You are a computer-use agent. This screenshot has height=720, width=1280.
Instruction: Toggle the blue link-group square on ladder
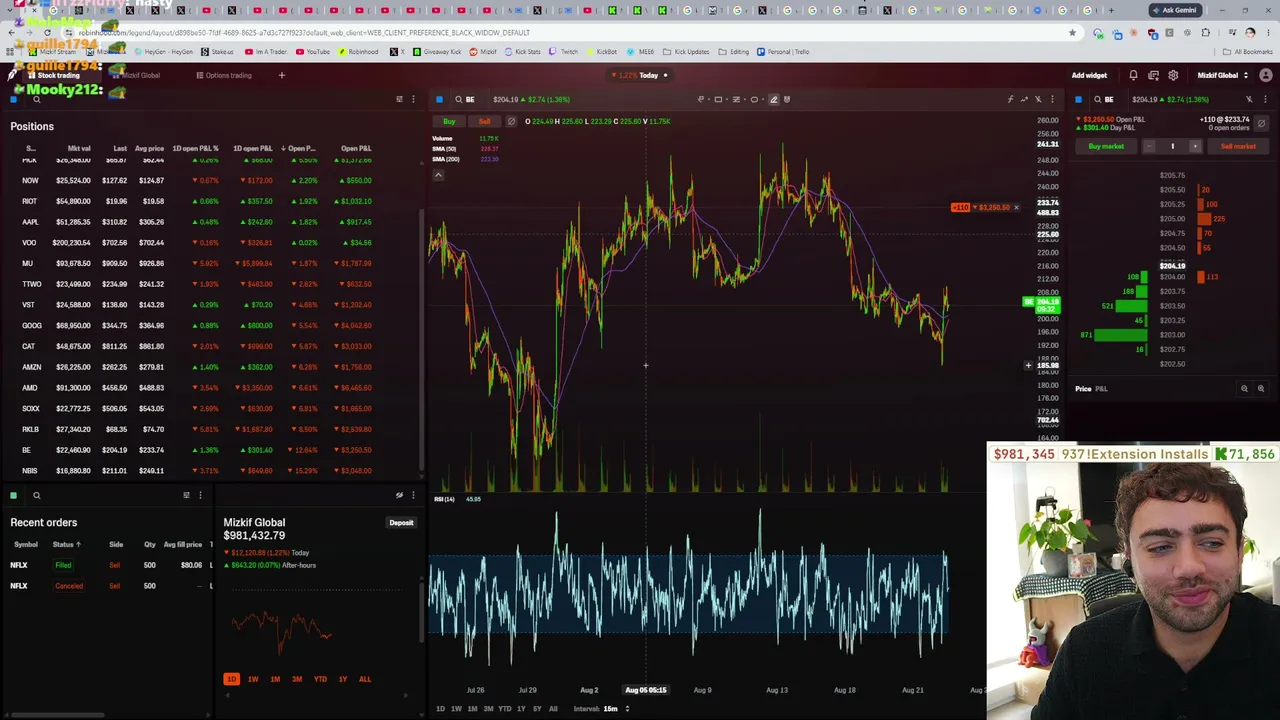pos(1078,99)
